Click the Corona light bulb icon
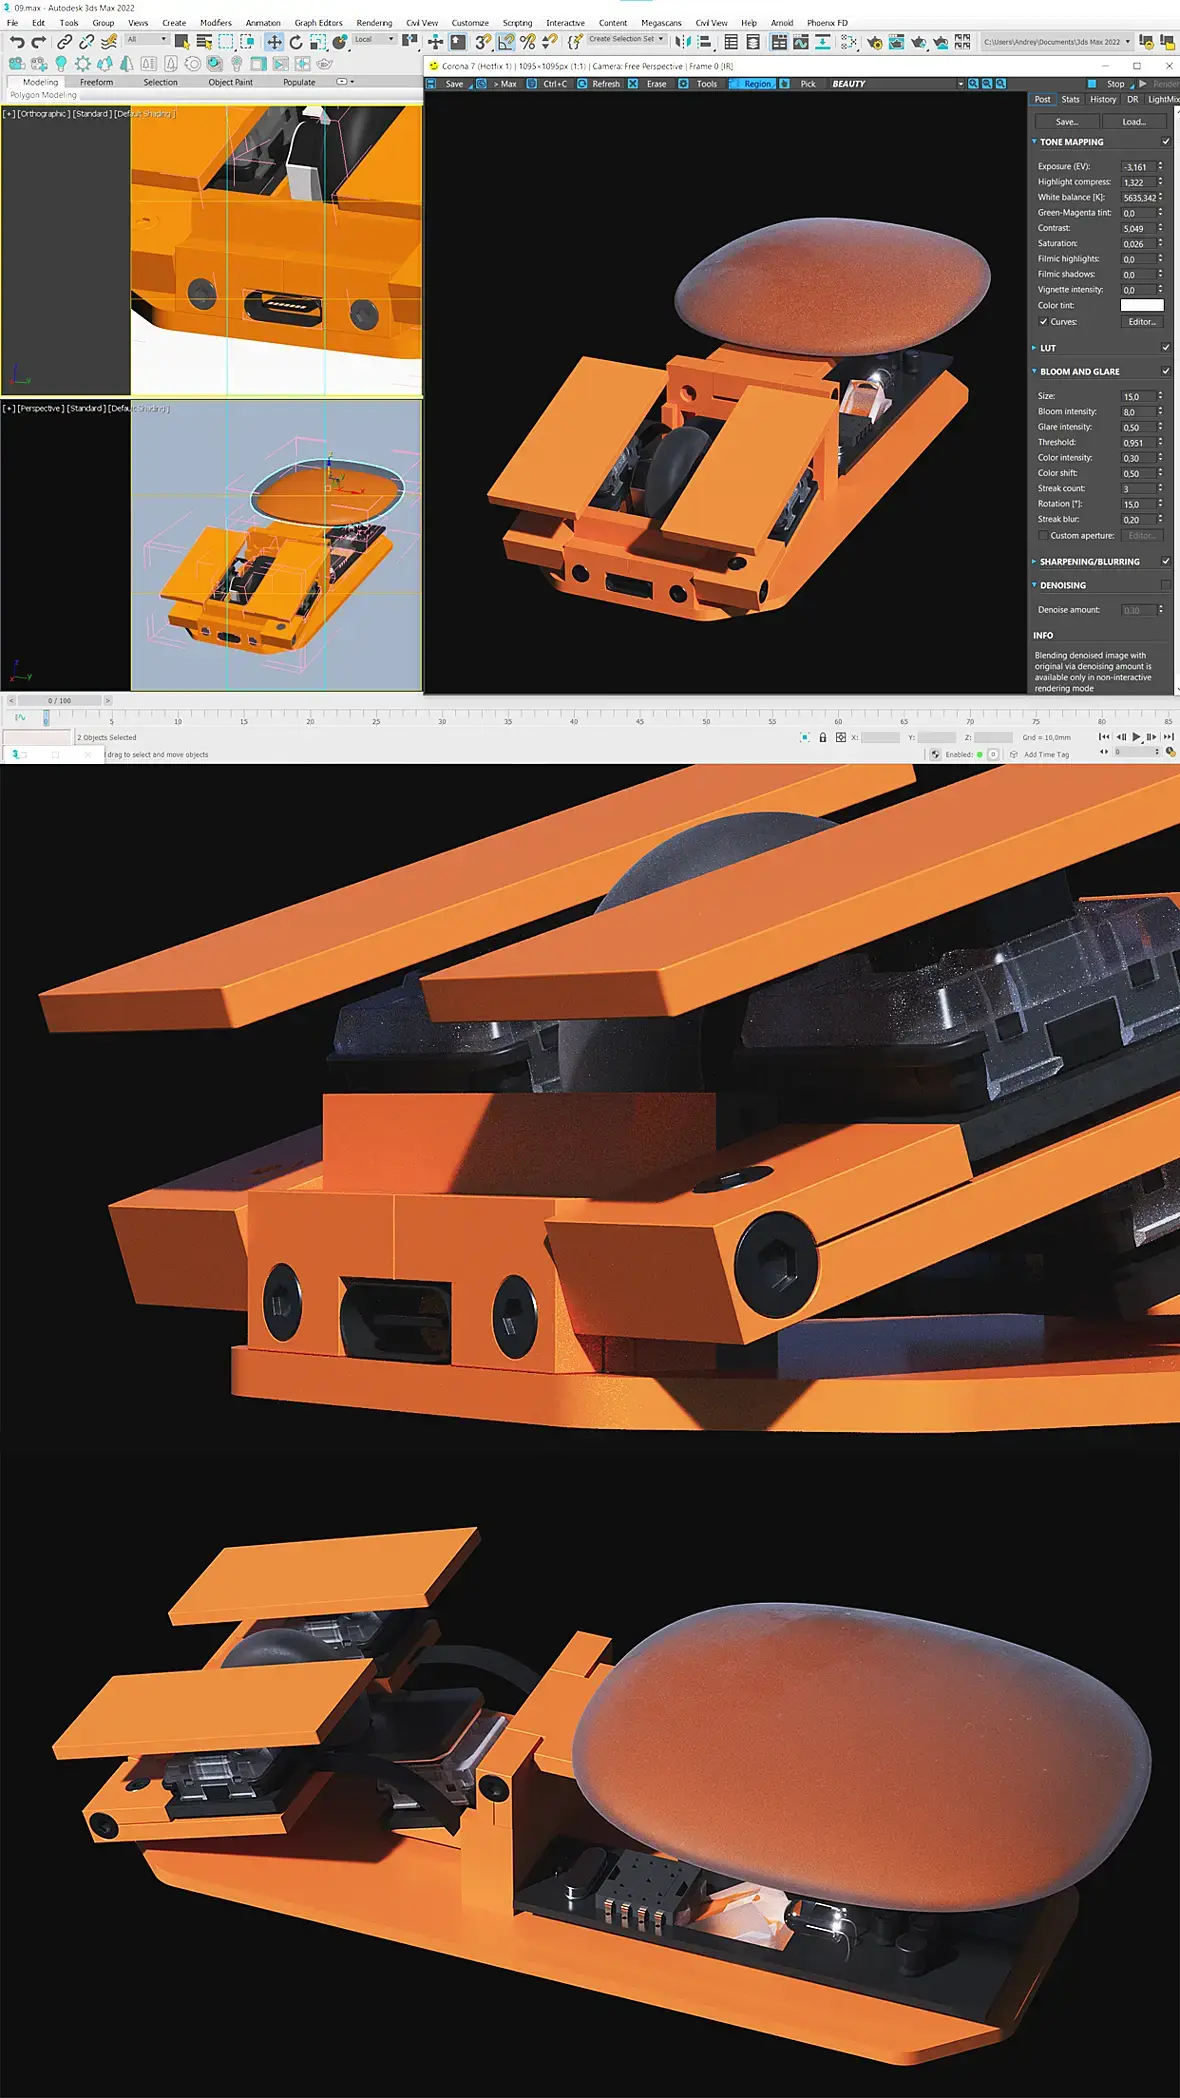The height and width of the screenshot is (2098, 1180). 61,63
